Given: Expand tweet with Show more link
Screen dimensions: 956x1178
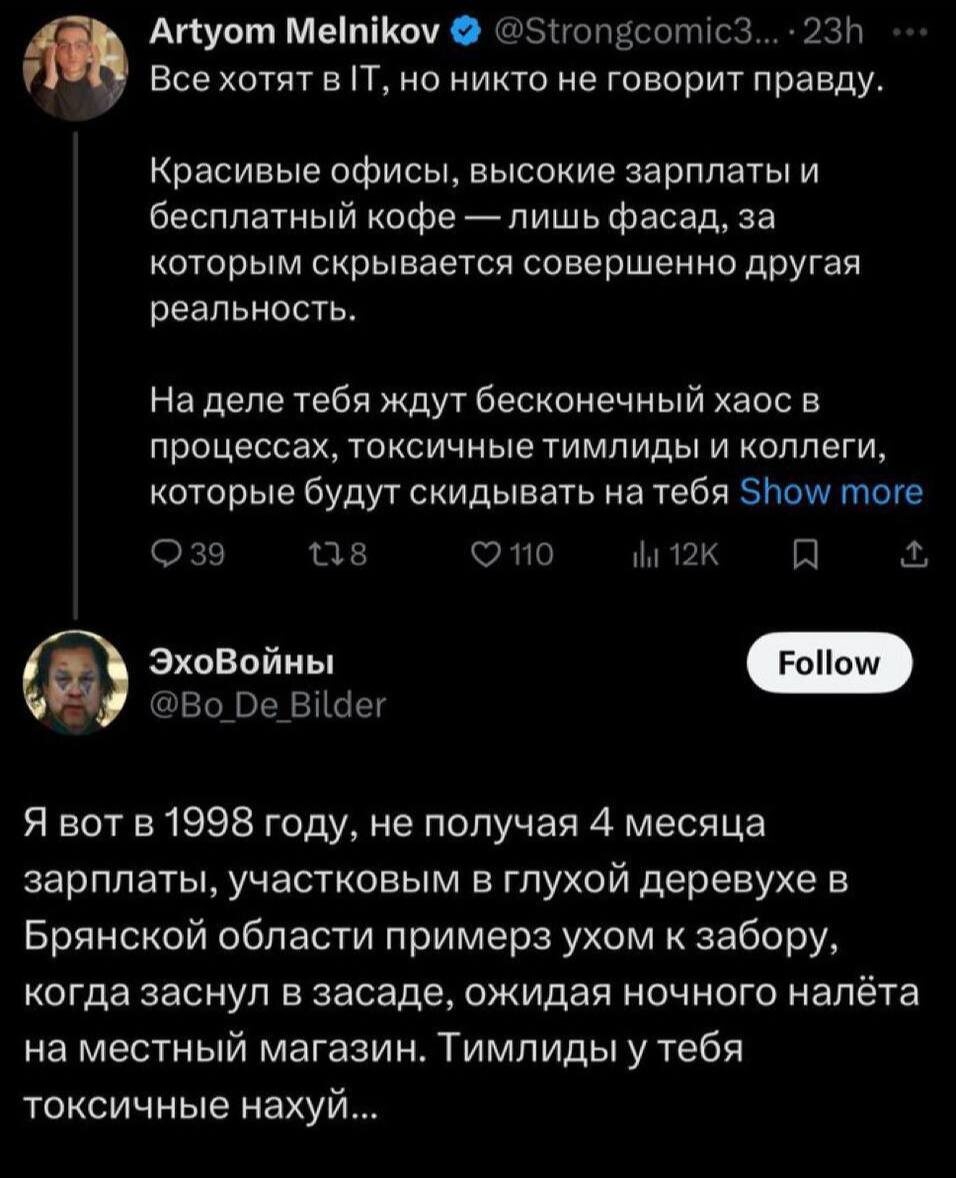Looking at the screenshot, I should pos(831,492).
